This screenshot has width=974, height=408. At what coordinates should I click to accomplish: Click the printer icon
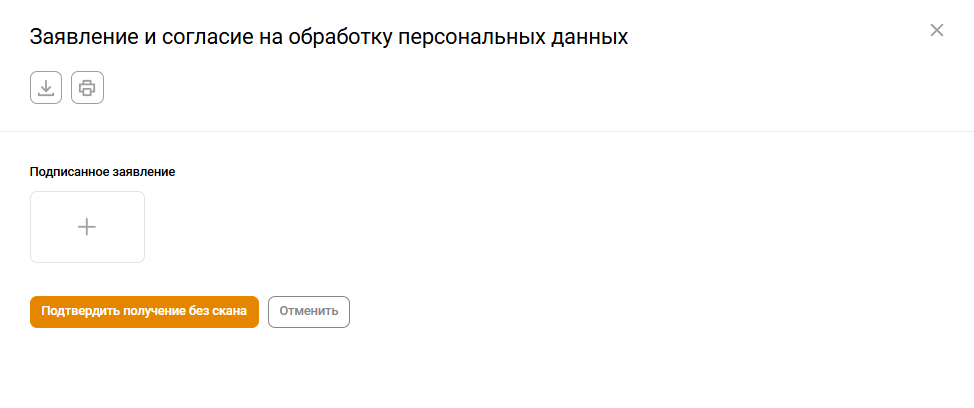click(87, 88)
